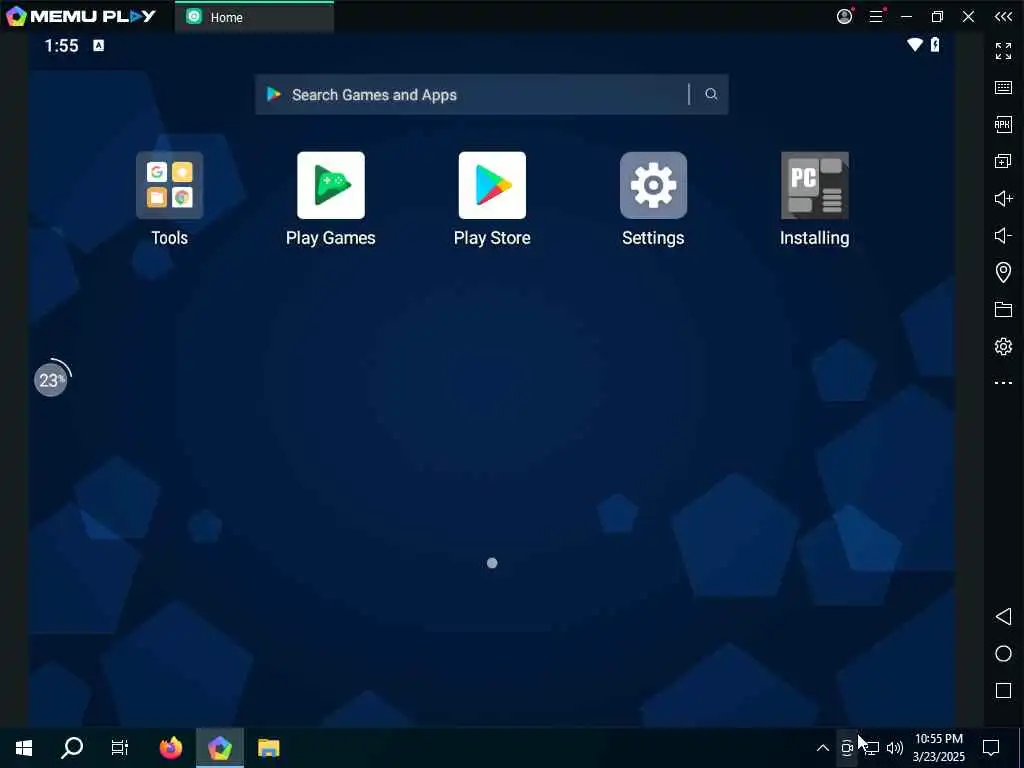Install an APK via sidebar icon
Image resolution: width=1024 pixels, height=768 pixels.
coord(1003,124)
